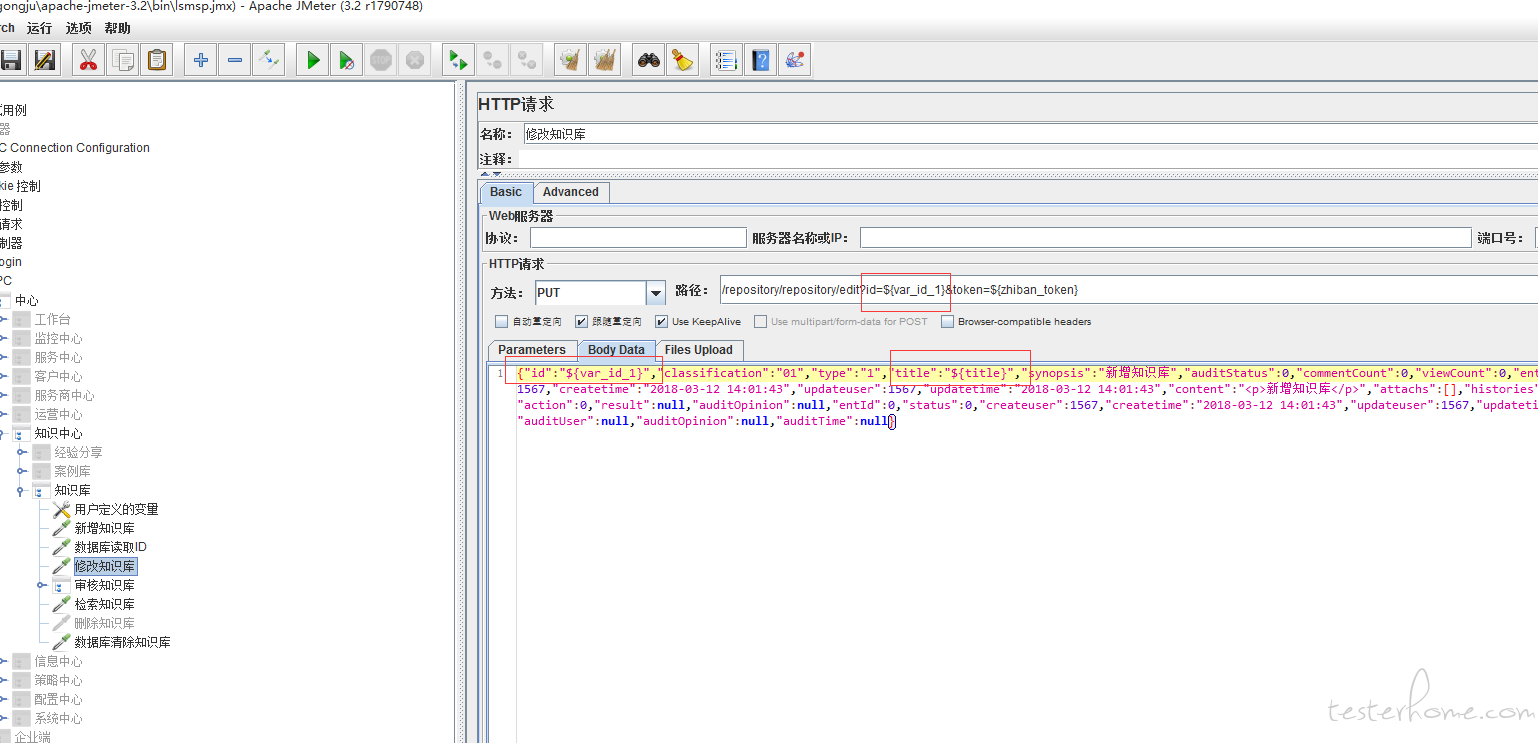Click the 路径 path input field
The image size is (1538, 743).
click(1128, 290)
